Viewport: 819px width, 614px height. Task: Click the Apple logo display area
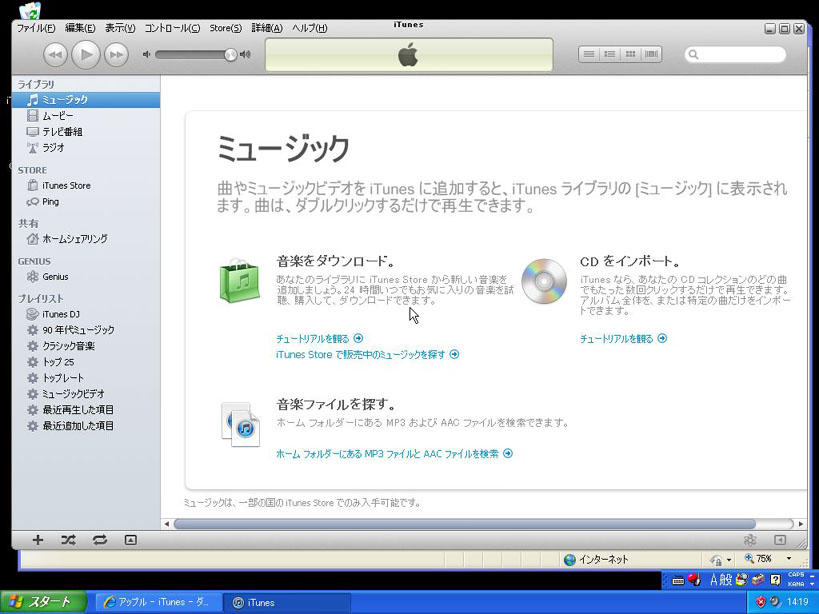click(x=409, y=54)
